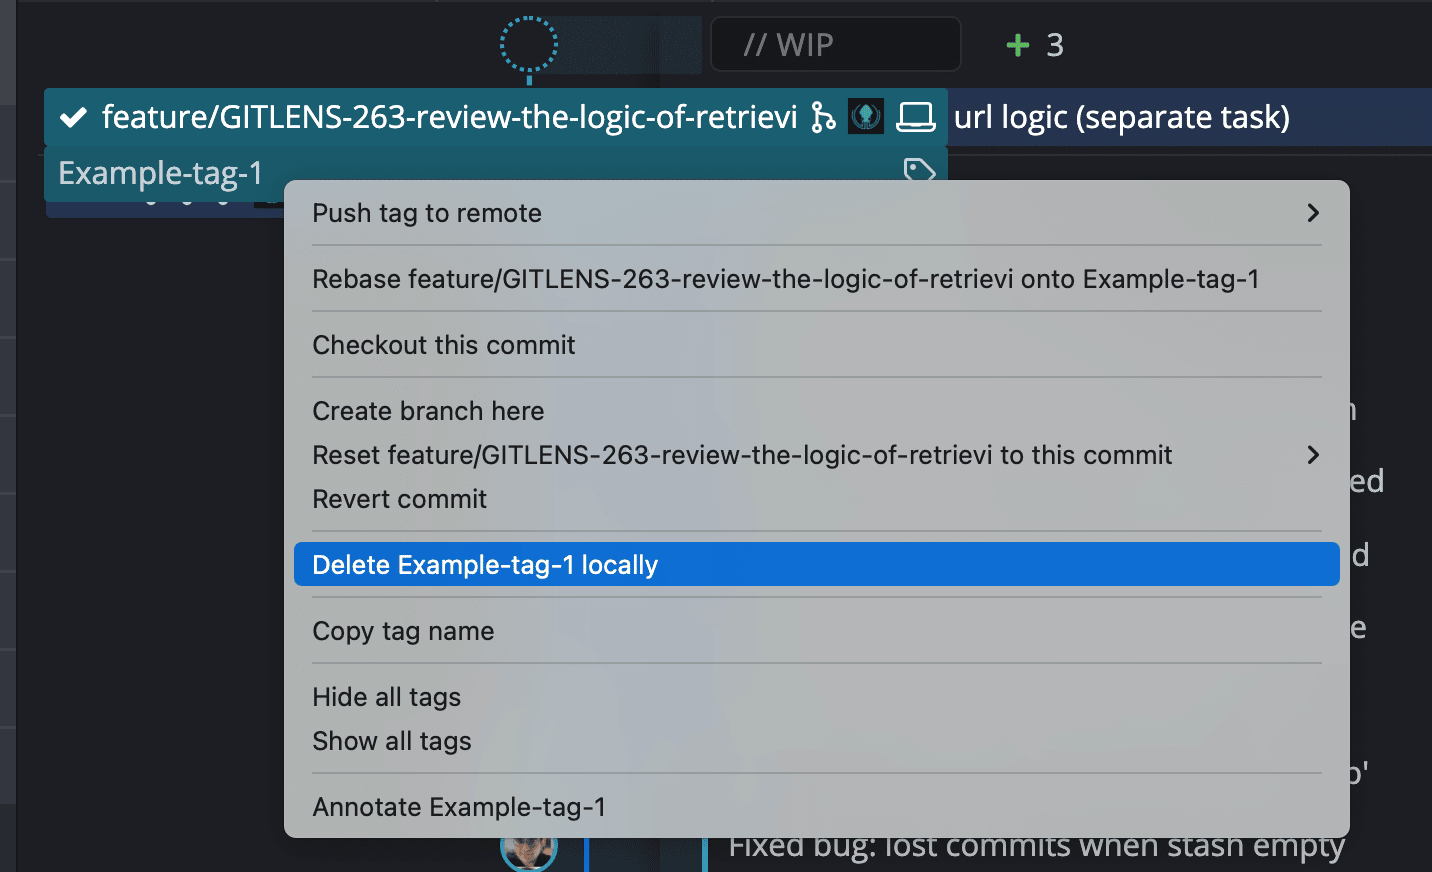Screen dimensions: 1432x872
Task: Click the branch graph icon beside the feature branch
Action: tap(824, 116)
